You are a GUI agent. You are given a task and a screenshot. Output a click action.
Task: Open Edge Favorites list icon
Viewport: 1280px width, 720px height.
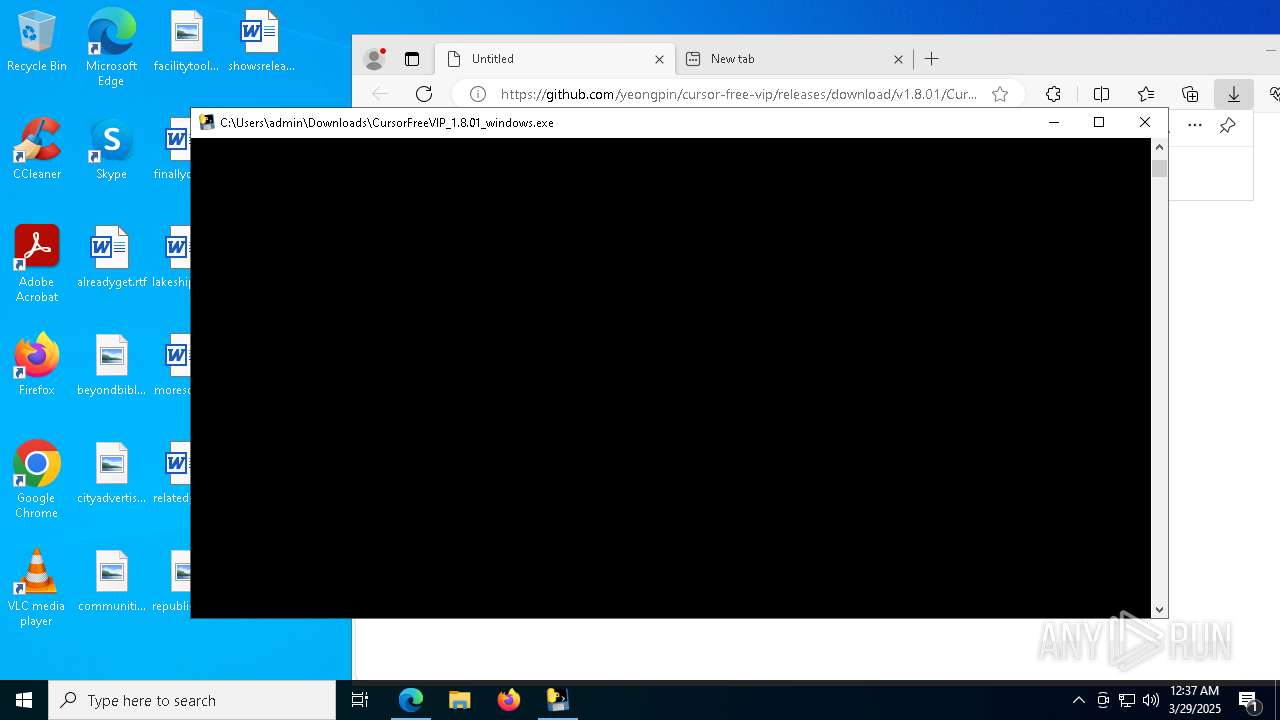1146,94
